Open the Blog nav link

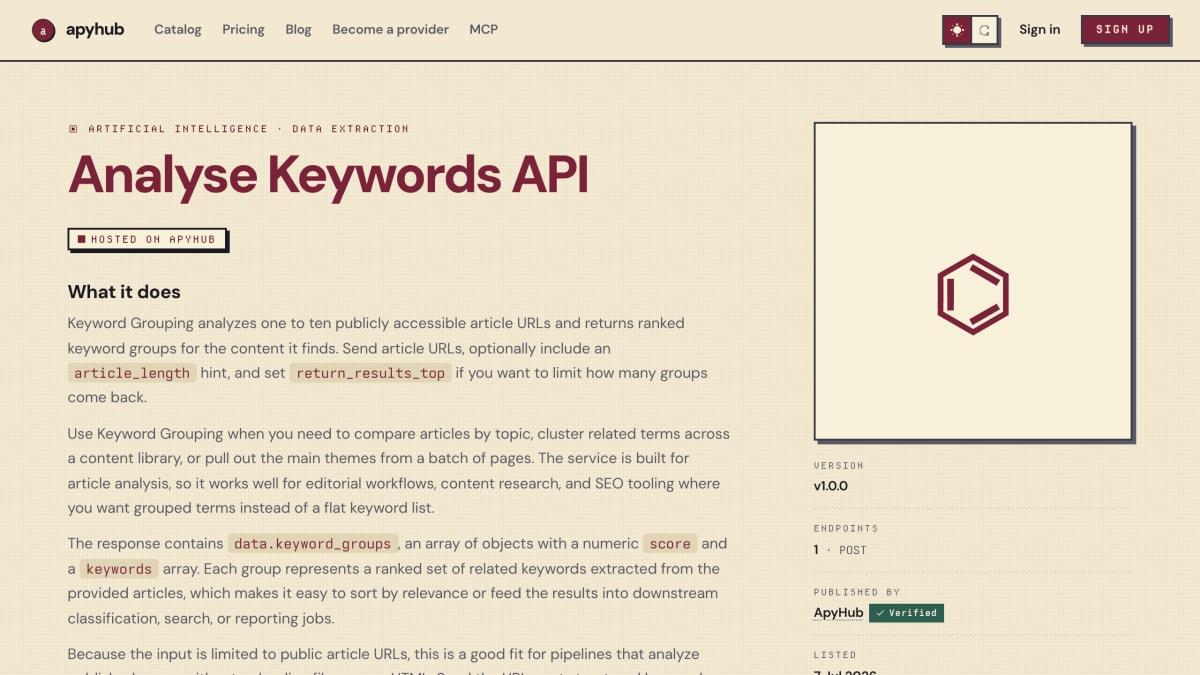pyautogui.click(x=298, y=30)
